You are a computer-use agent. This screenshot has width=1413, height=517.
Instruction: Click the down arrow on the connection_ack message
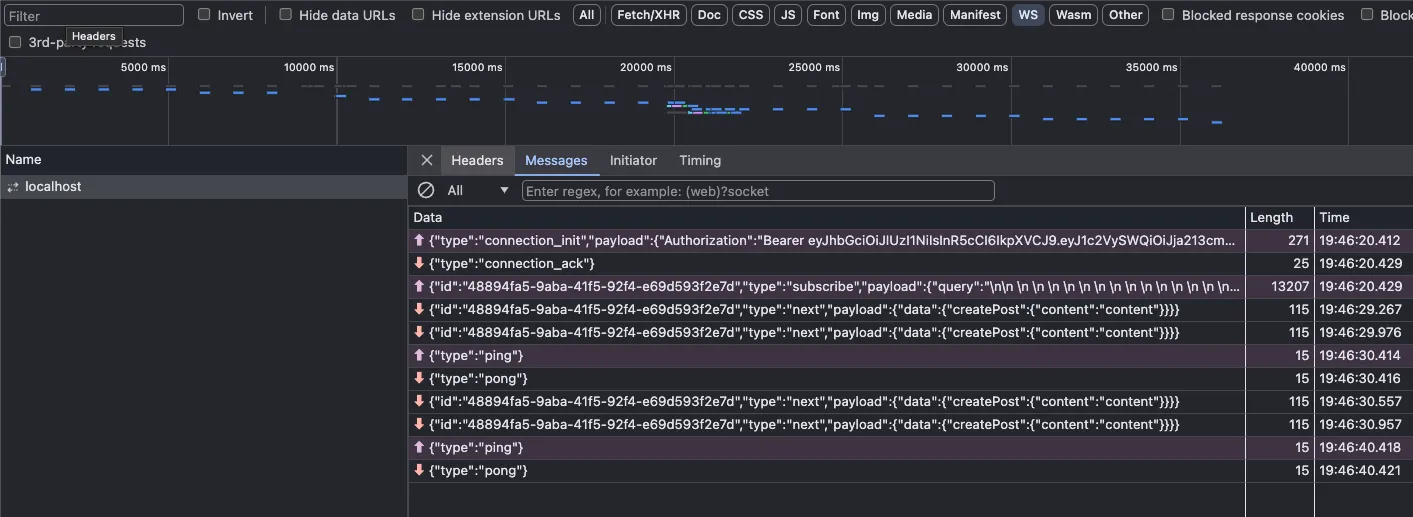point(419,263)
